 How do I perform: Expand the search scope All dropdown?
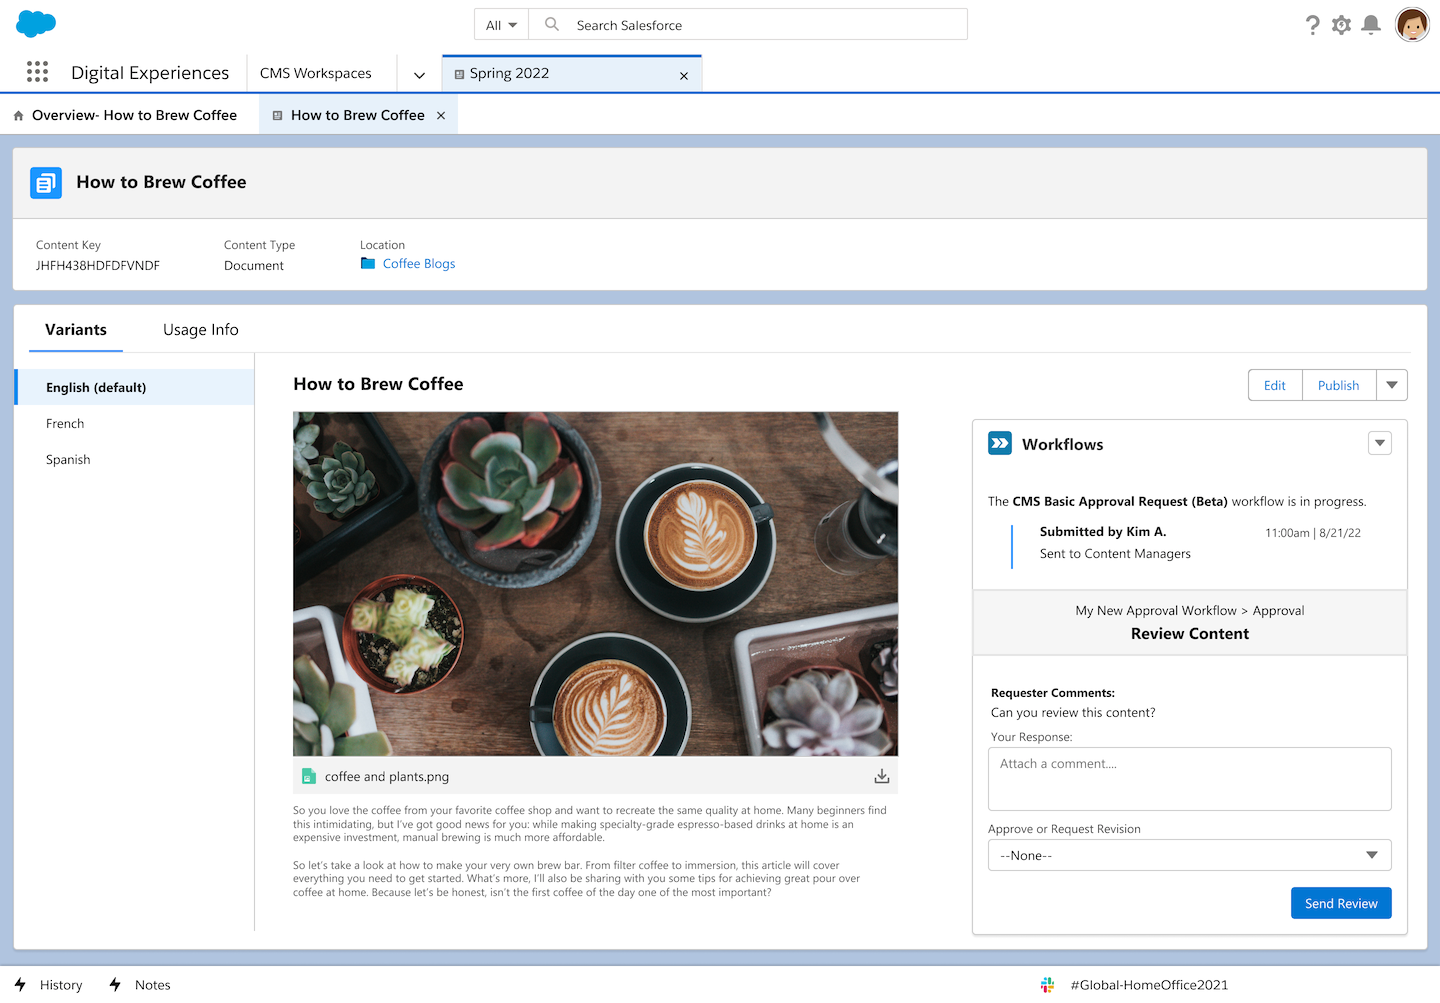502,25
